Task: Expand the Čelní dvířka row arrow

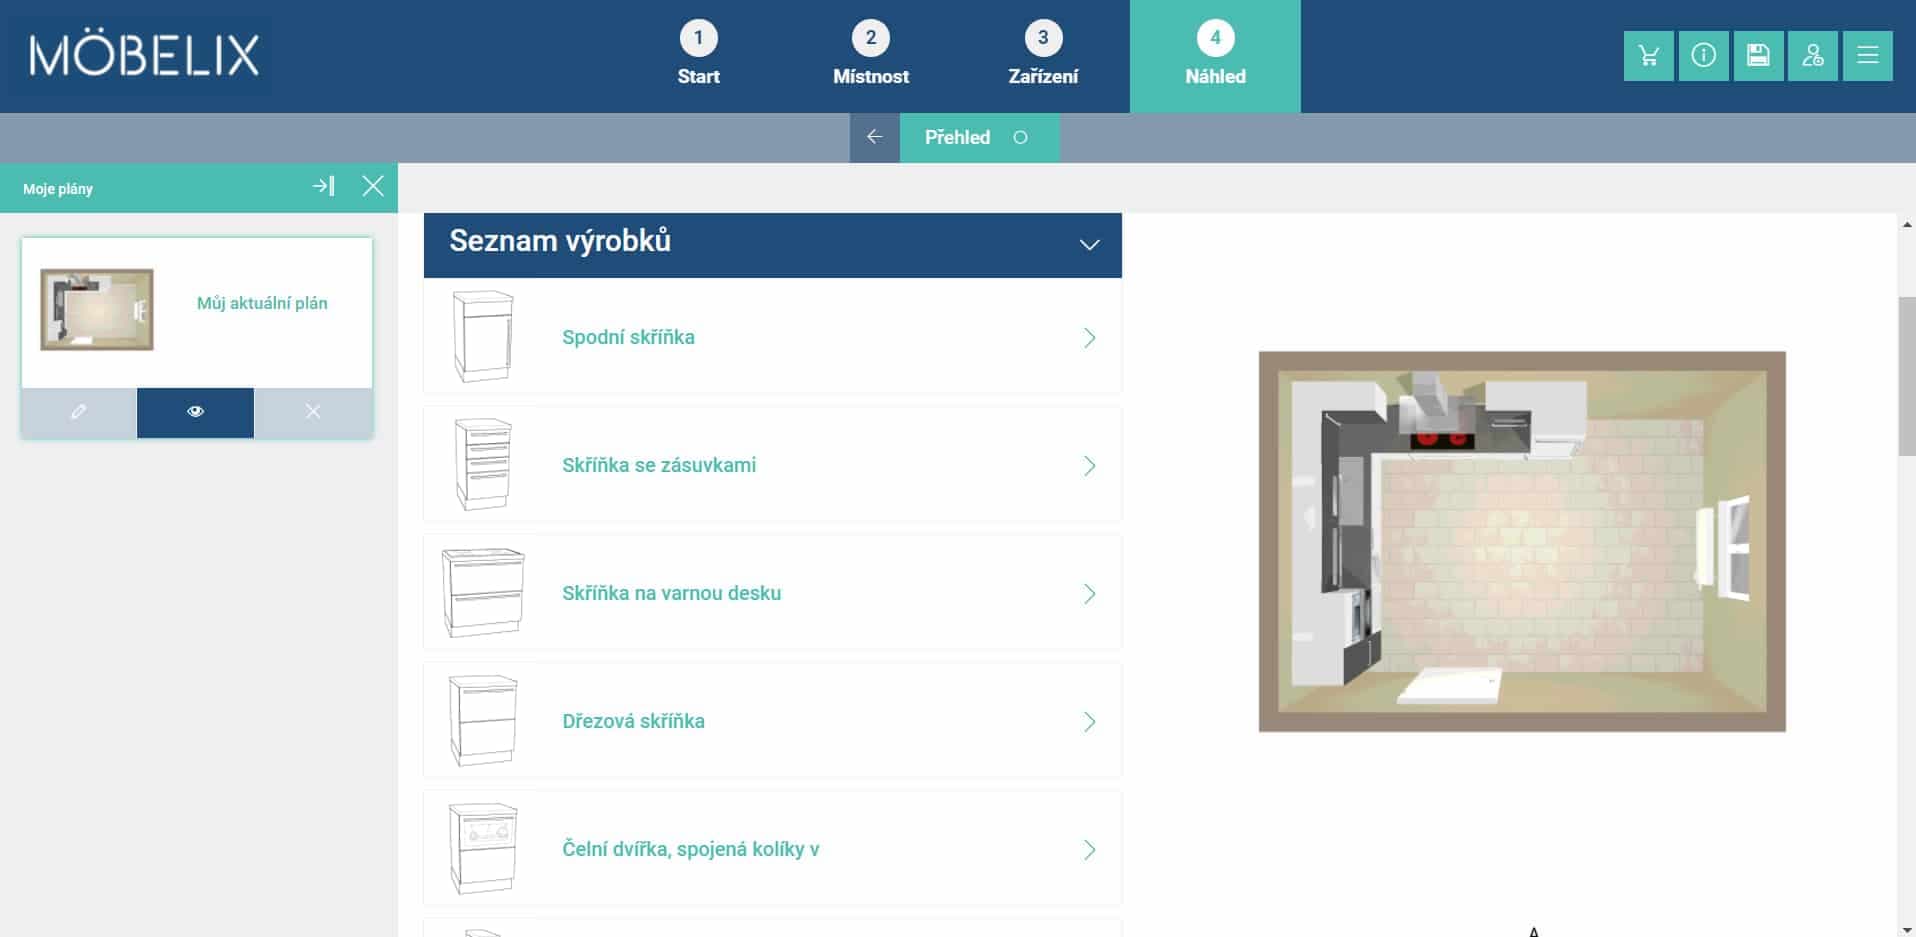Action: (x=1090, y=850)
